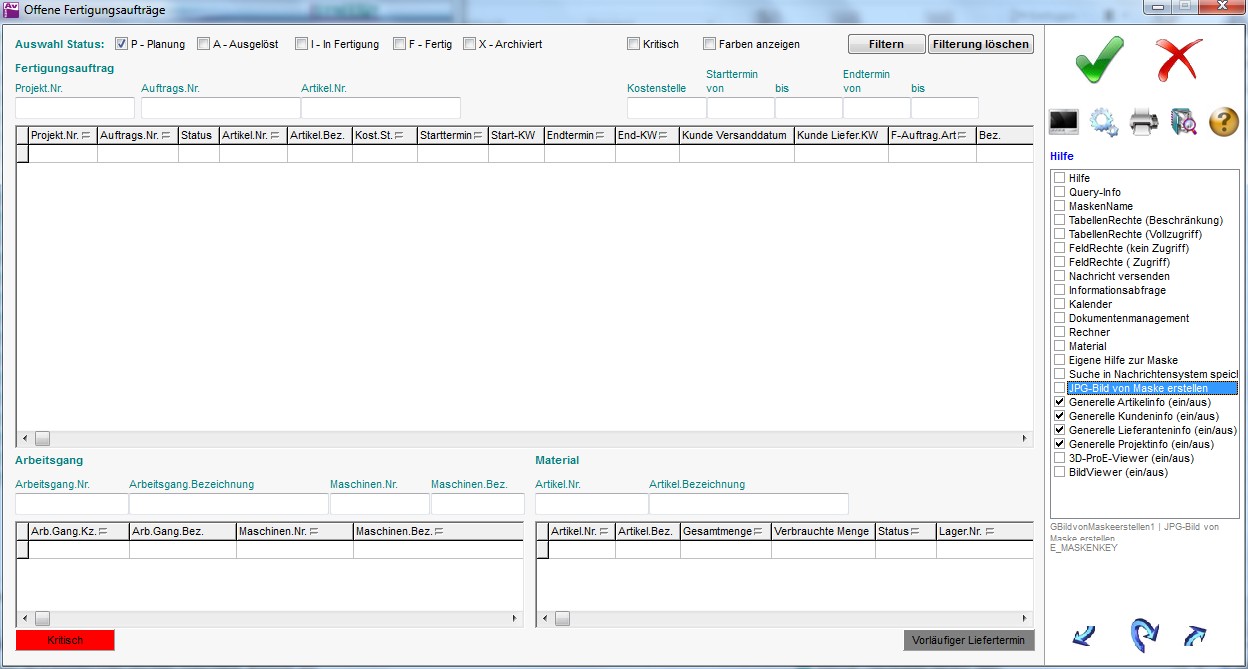Click the curved blue U-turn arrow icon

1143,635
